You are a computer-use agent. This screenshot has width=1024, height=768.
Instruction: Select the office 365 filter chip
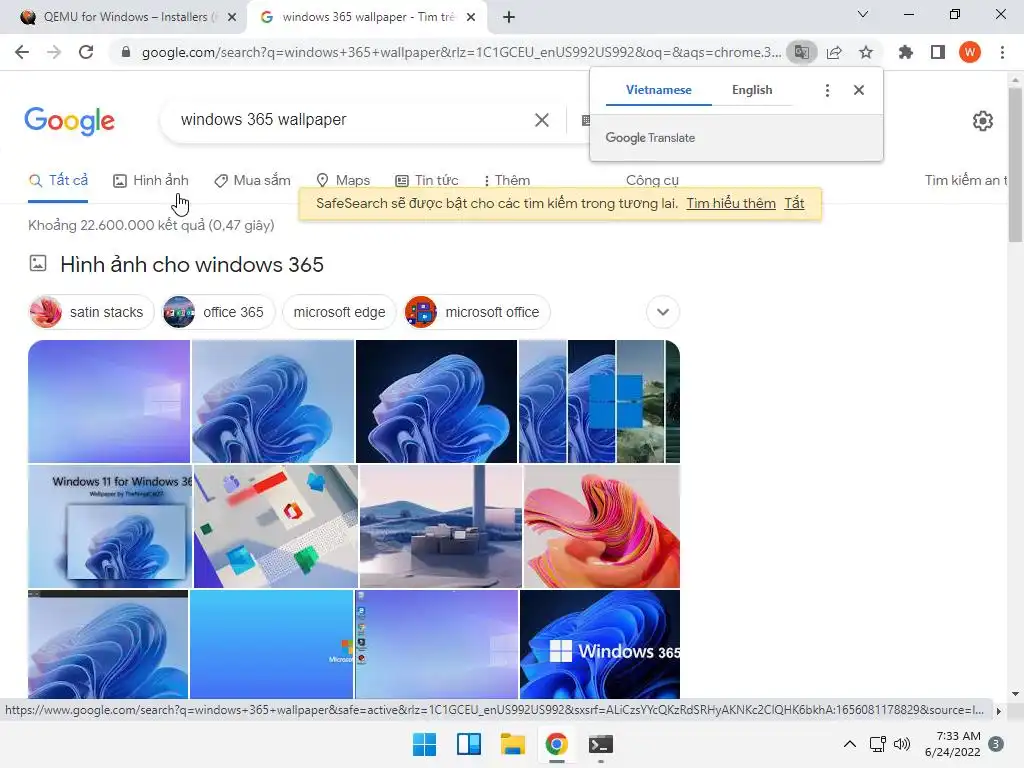tap(219, 312)
